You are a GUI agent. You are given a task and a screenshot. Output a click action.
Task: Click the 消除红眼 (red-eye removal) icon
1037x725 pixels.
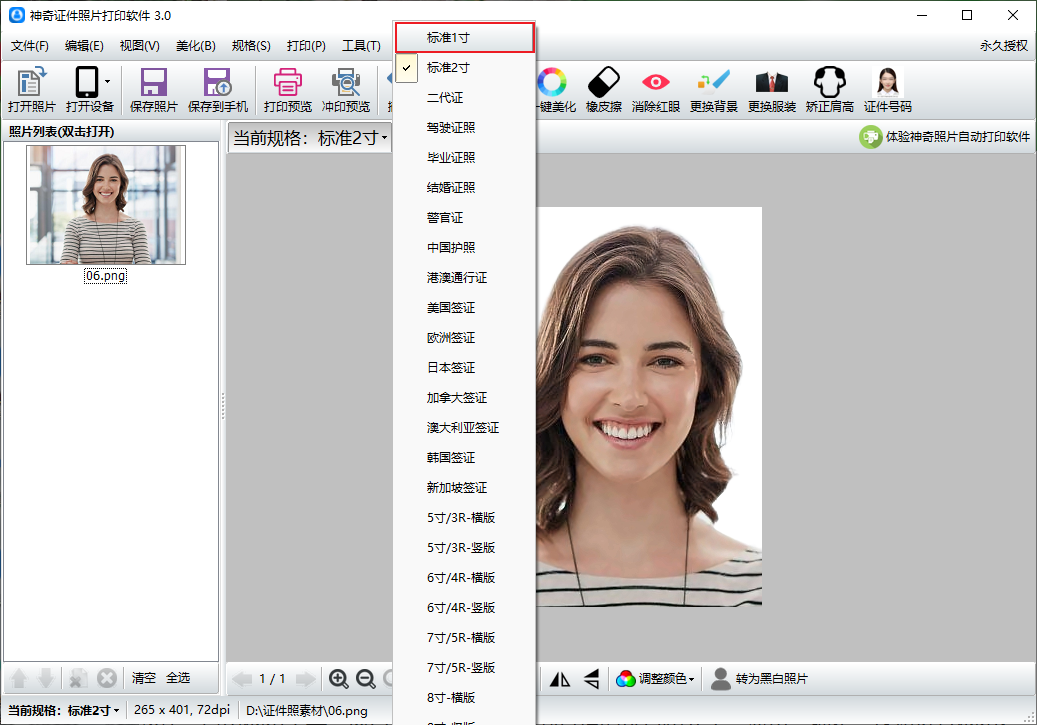(x=656, y=89)
